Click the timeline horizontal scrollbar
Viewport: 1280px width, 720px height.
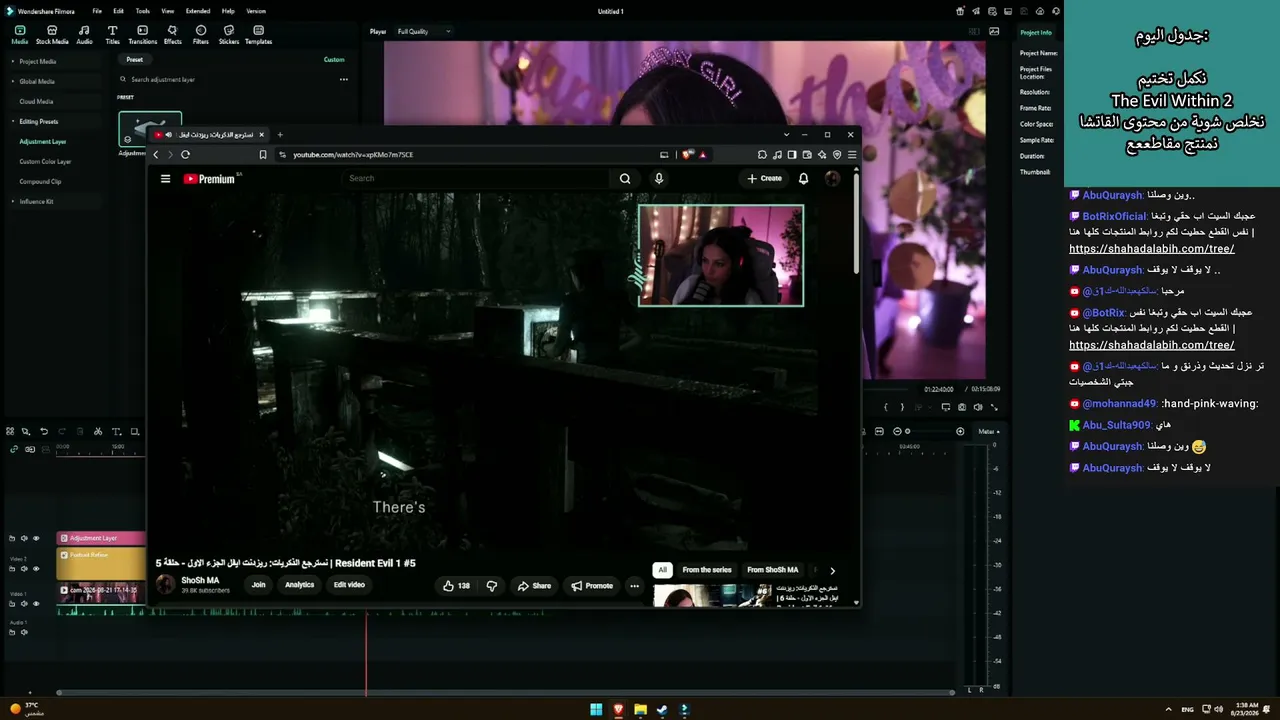click(x=505, y=692)
